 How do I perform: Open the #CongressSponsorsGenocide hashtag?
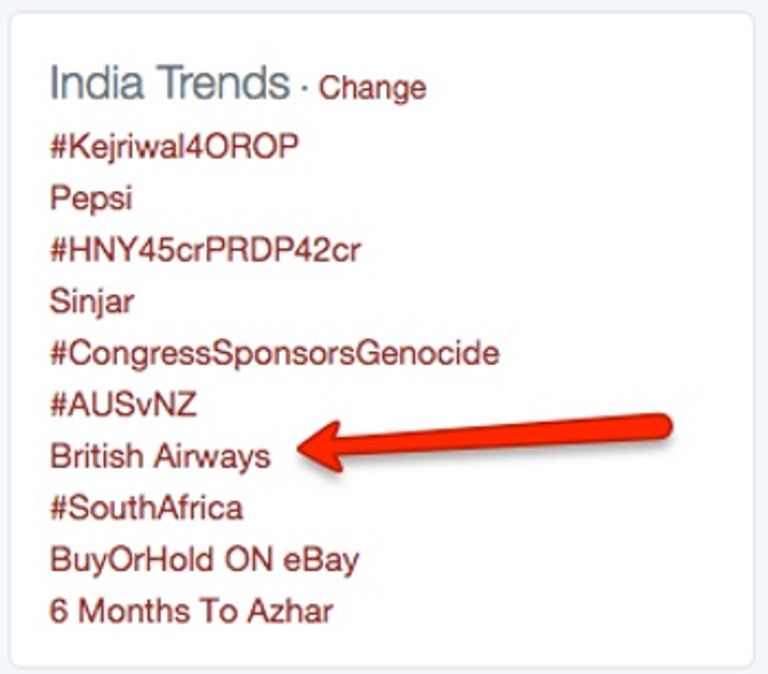(x=275, y=354)
